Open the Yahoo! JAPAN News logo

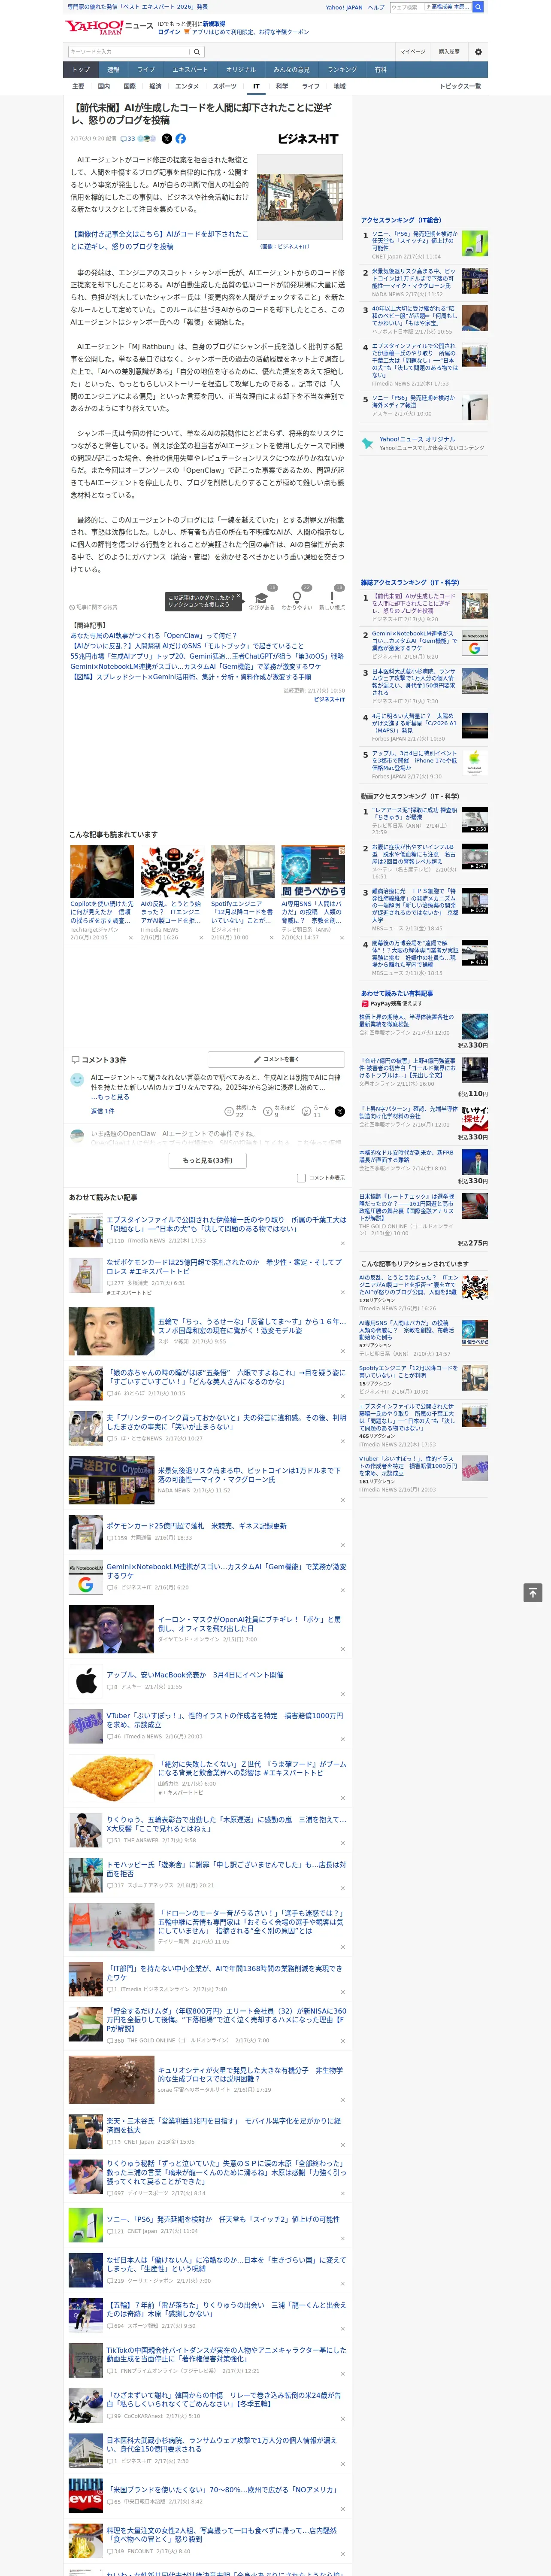click(x=109, y=27)
